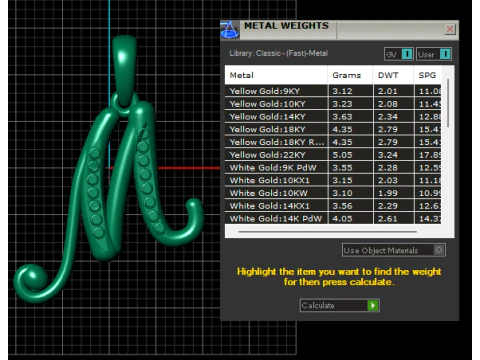Click the 2.61 DWT cell
480x360 pixels.
click(x=394, y=218)
